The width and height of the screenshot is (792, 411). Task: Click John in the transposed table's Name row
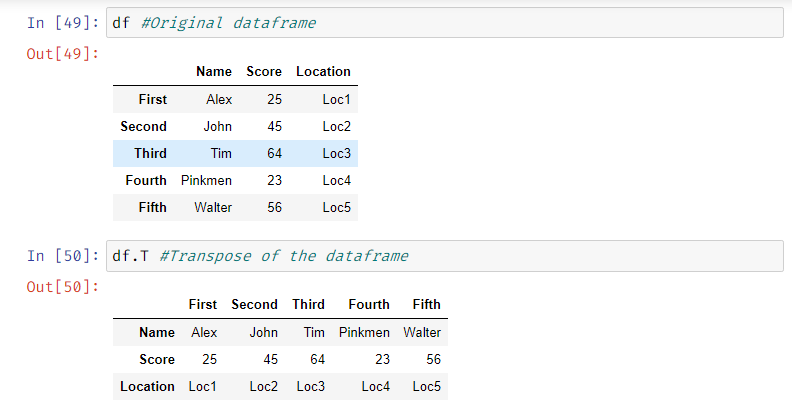[x=264, y=332]
